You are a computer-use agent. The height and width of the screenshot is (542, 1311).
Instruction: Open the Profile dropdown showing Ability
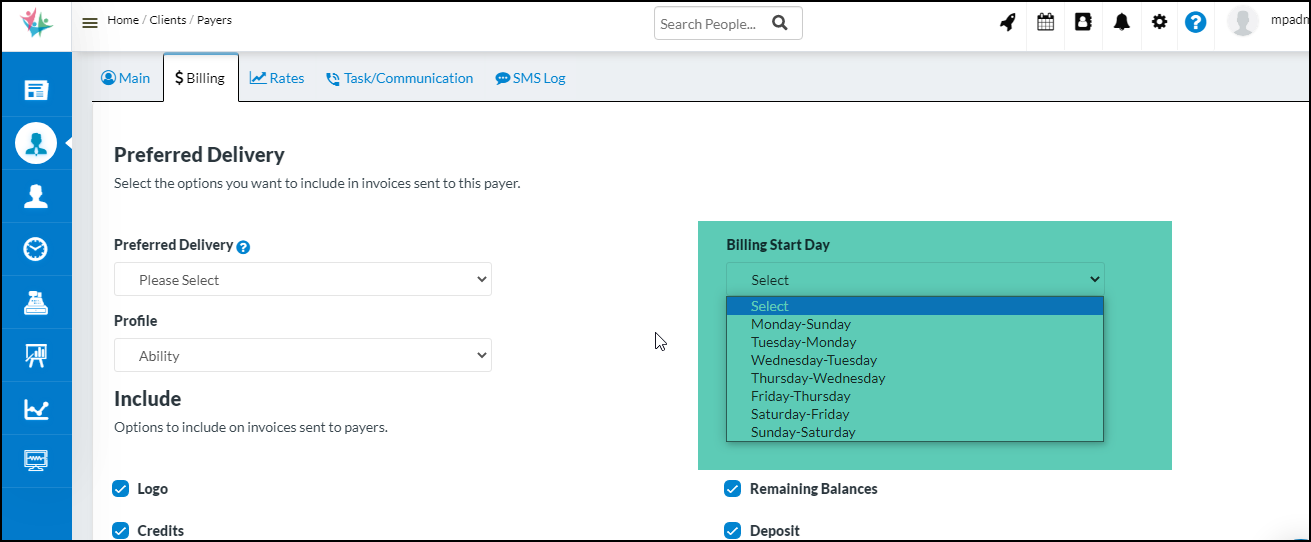[302, 356]
